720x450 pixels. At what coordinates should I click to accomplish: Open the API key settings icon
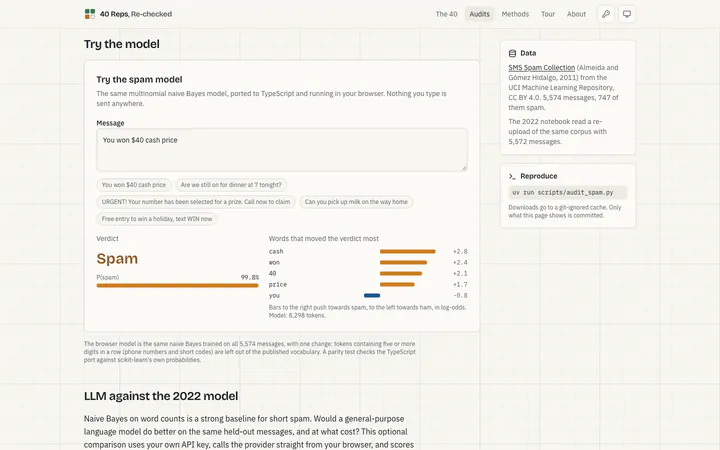[x=606, y=14]
